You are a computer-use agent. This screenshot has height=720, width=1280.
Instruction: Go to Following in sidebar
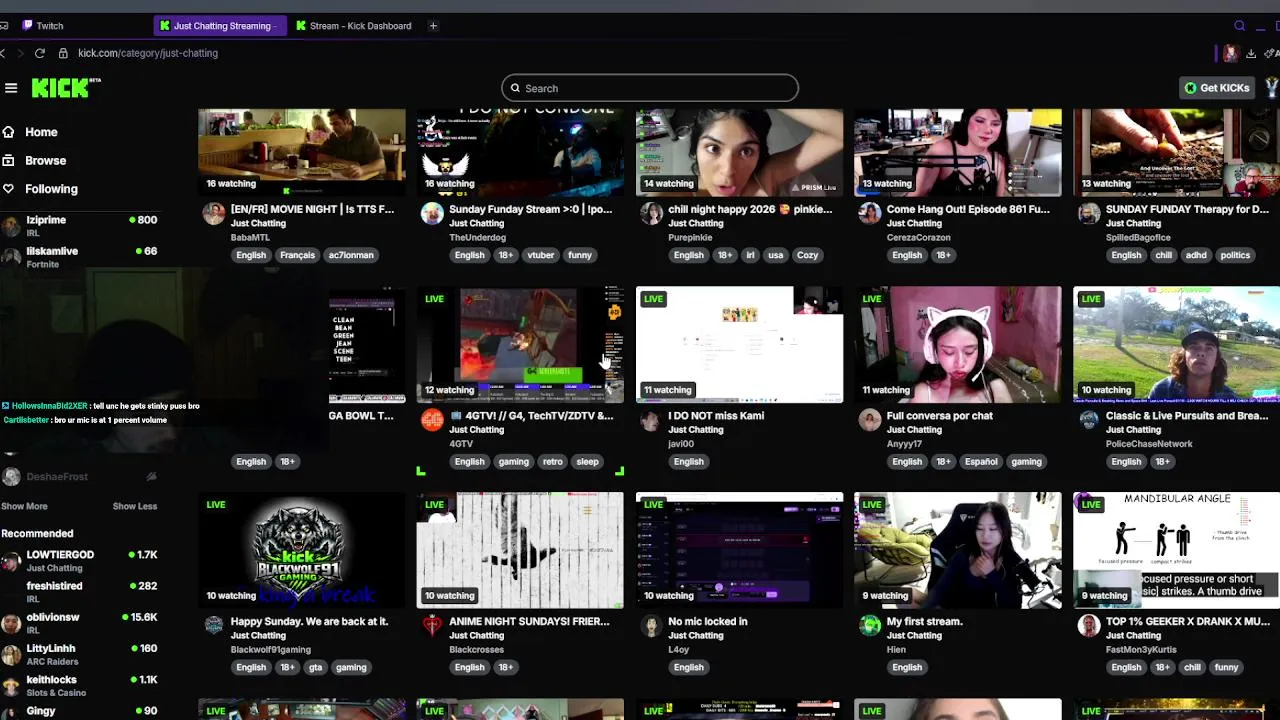click(x=51, y=188)
